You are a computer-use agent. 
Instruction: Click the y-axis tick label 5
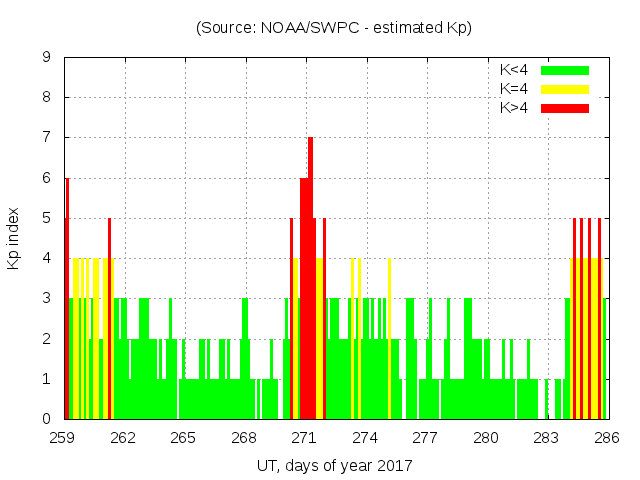(46, 218)
